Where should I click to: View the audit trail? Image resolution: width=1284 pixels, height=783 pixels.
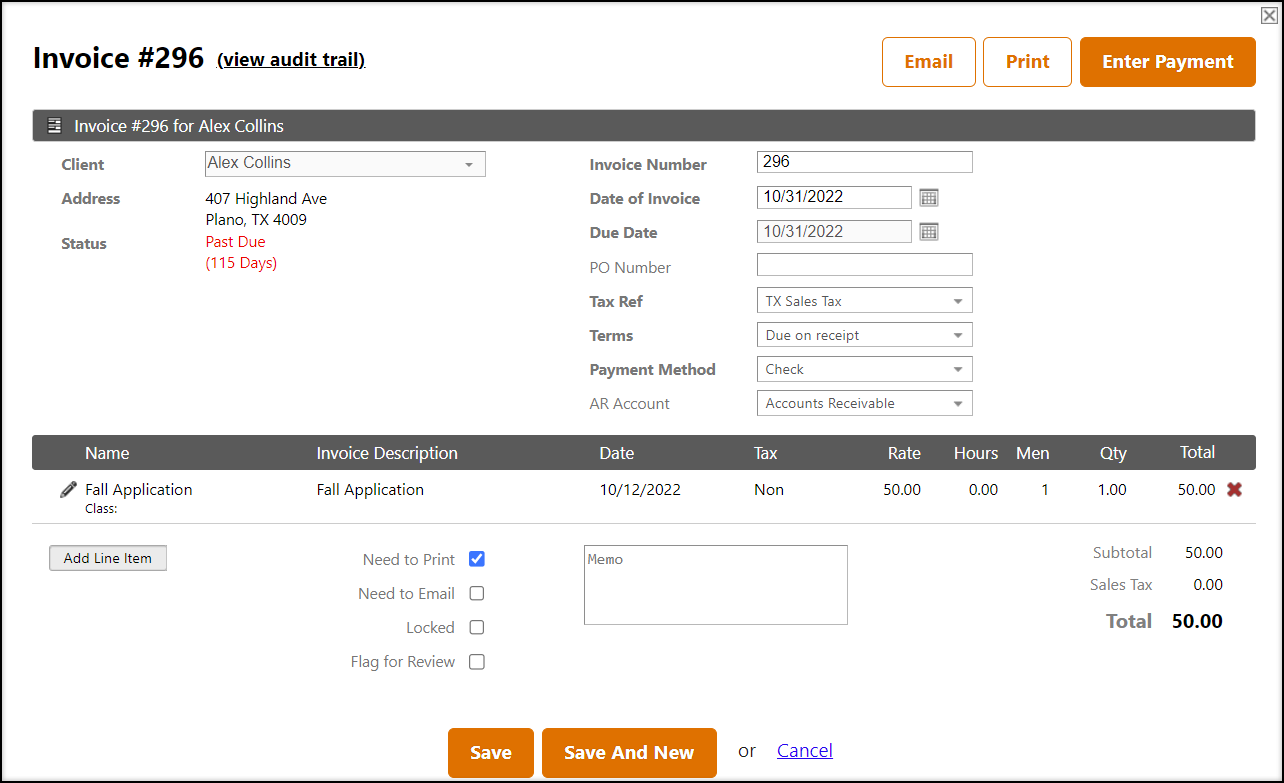290,59
